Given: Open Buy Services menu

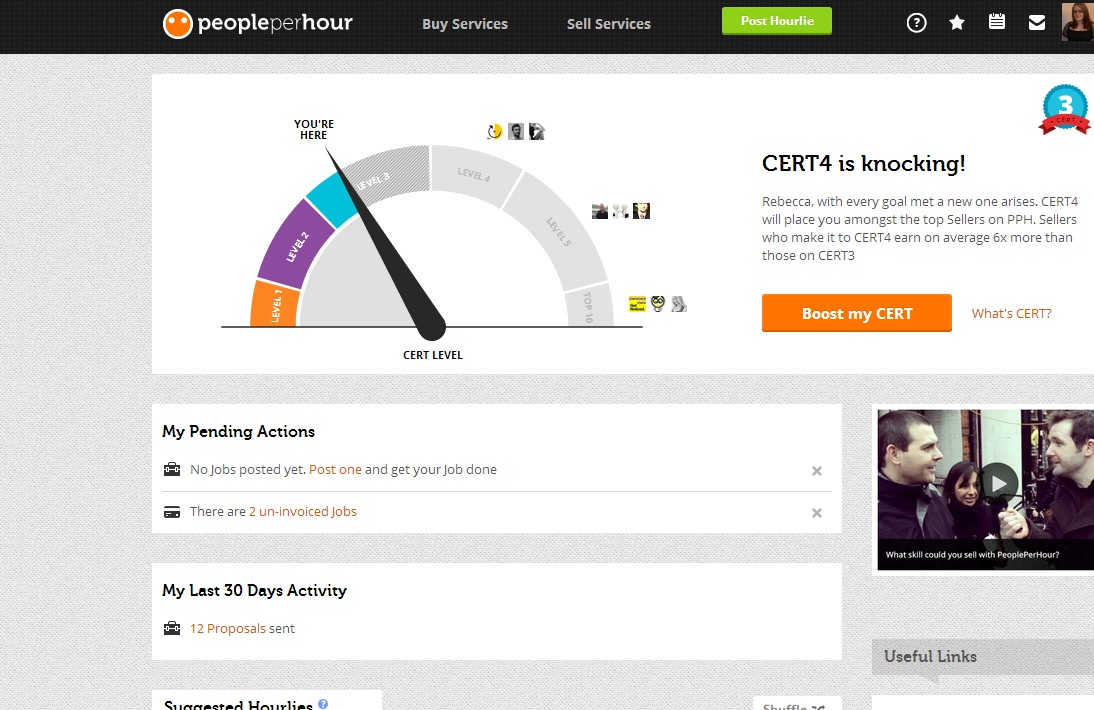Looking at the screenshot, I should [465, 24].
